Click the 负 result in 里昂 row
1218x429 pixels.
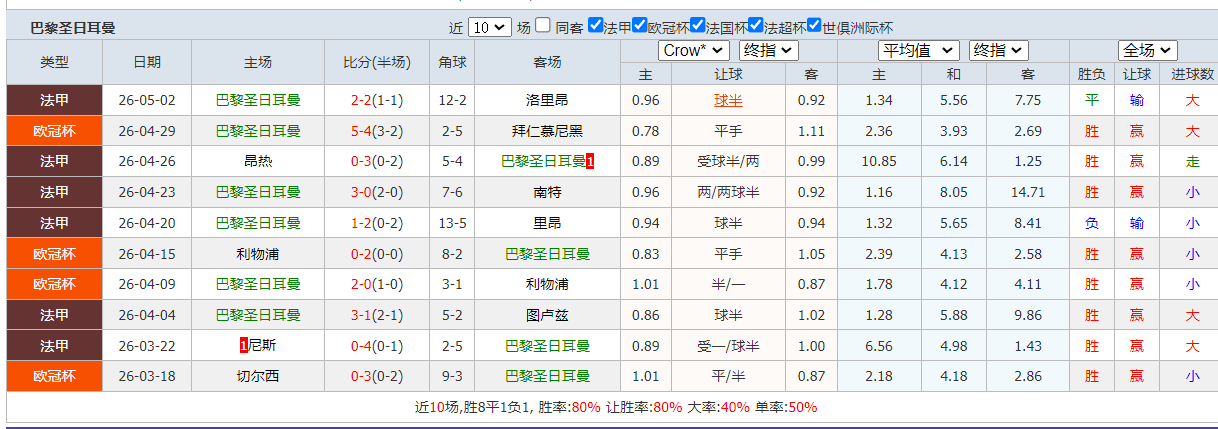[x=1091, y=223]
